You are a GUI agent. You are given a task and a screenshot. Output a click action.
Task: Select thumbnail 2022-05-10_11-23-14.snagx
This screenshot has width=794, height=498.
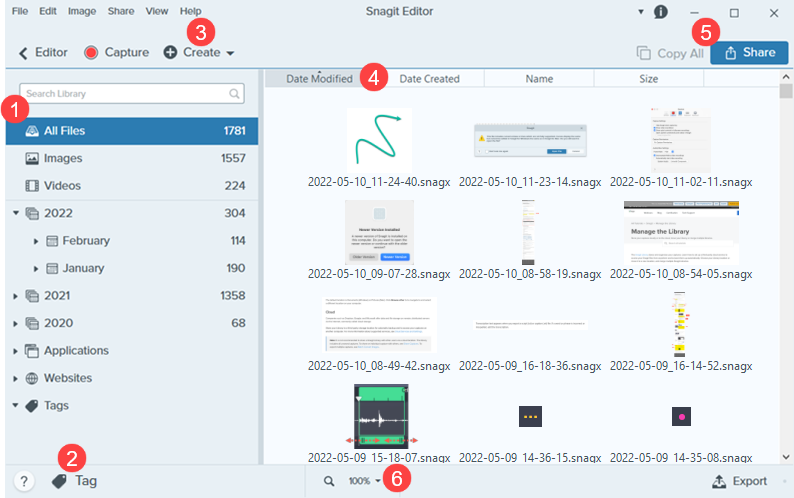[x=530, y=140]
